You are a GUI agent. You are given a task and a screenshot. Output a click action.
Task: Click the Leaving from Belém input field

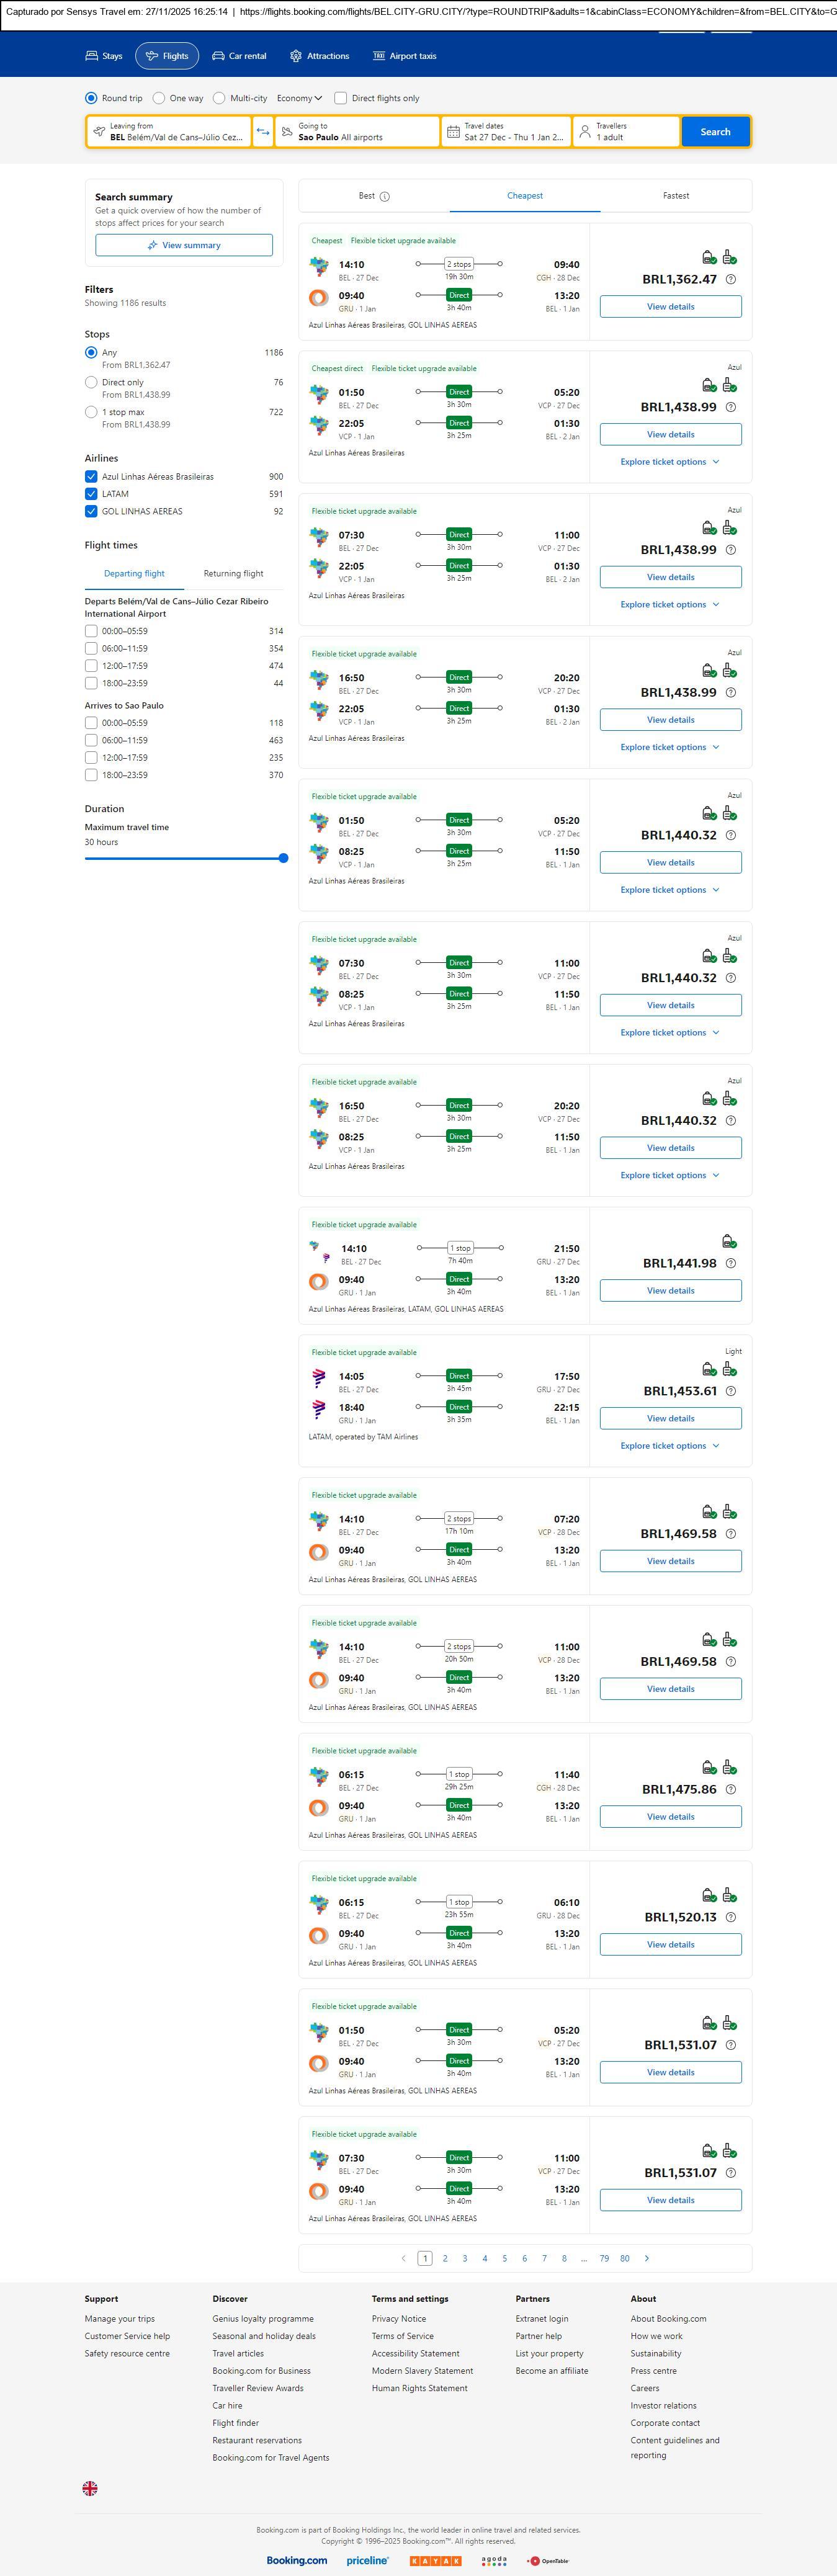[169, 132]
